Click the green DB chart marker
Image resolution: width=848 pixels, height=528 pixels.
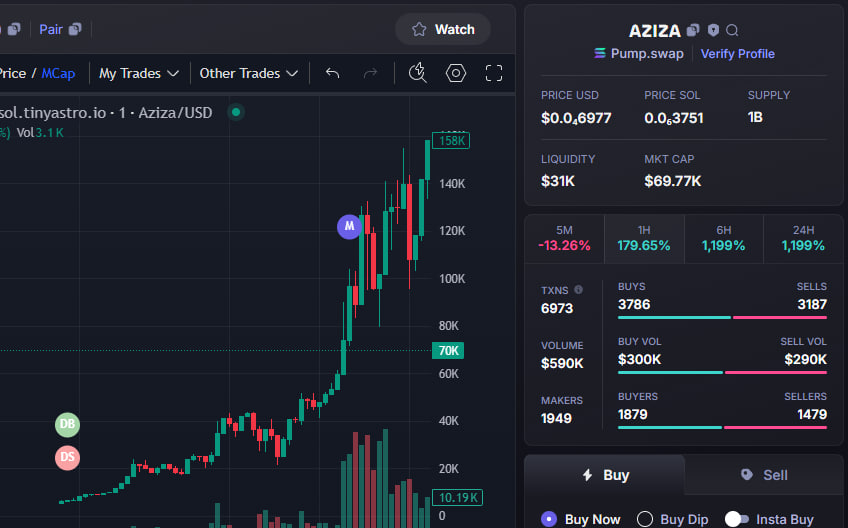pyautogui.click(x=67, y=424)
